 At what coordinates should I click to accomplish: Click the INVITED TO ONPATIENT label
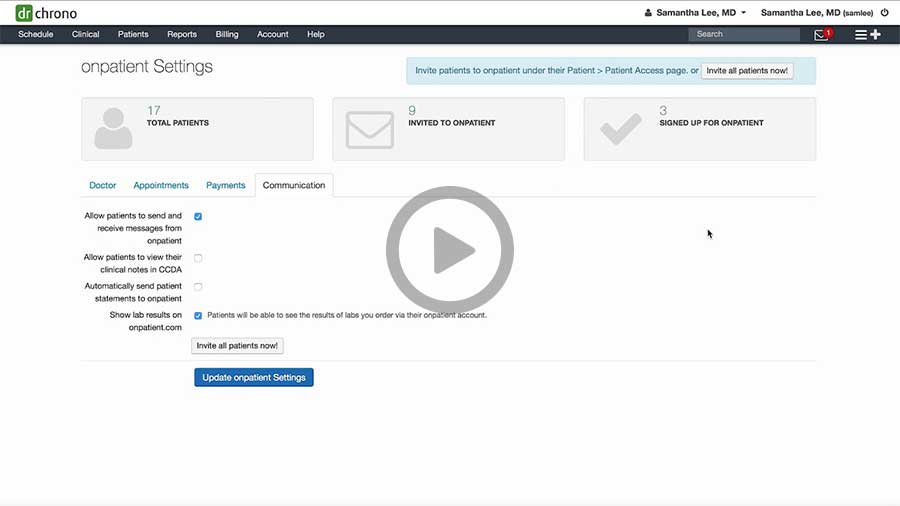452,123
